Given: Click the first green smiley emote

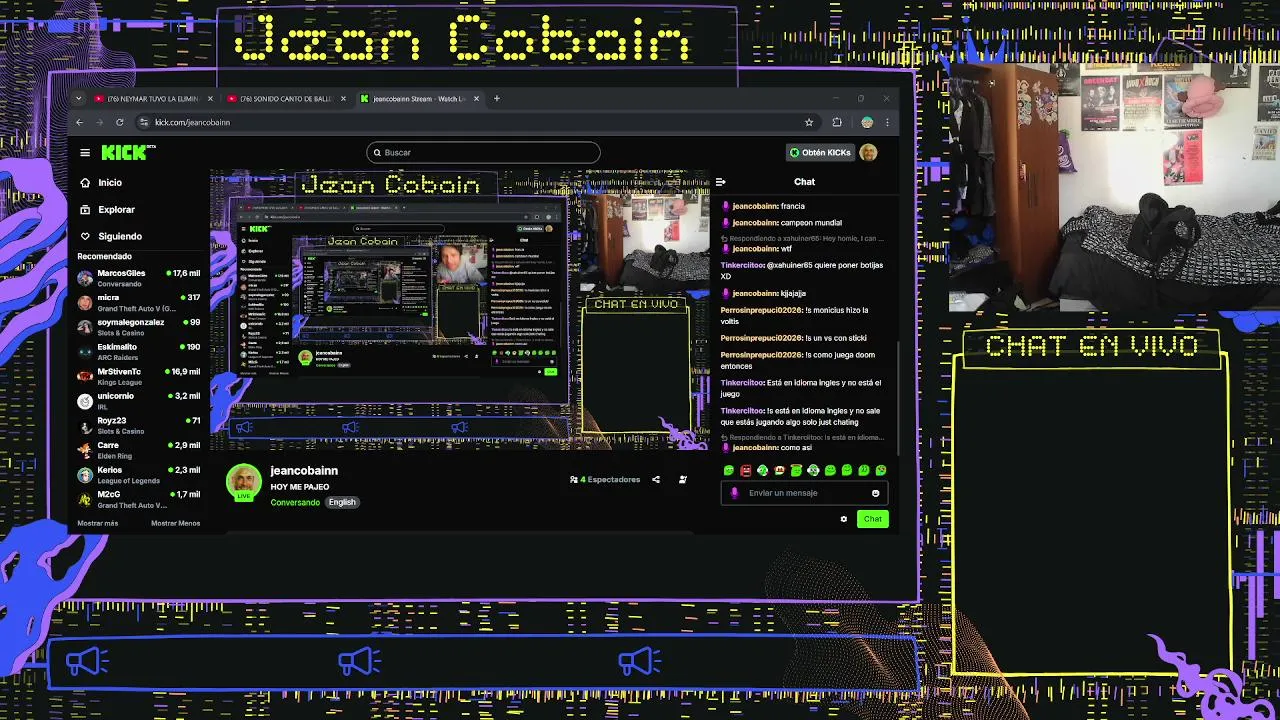Looking at the screenshot, I should (x=728, y=471).
